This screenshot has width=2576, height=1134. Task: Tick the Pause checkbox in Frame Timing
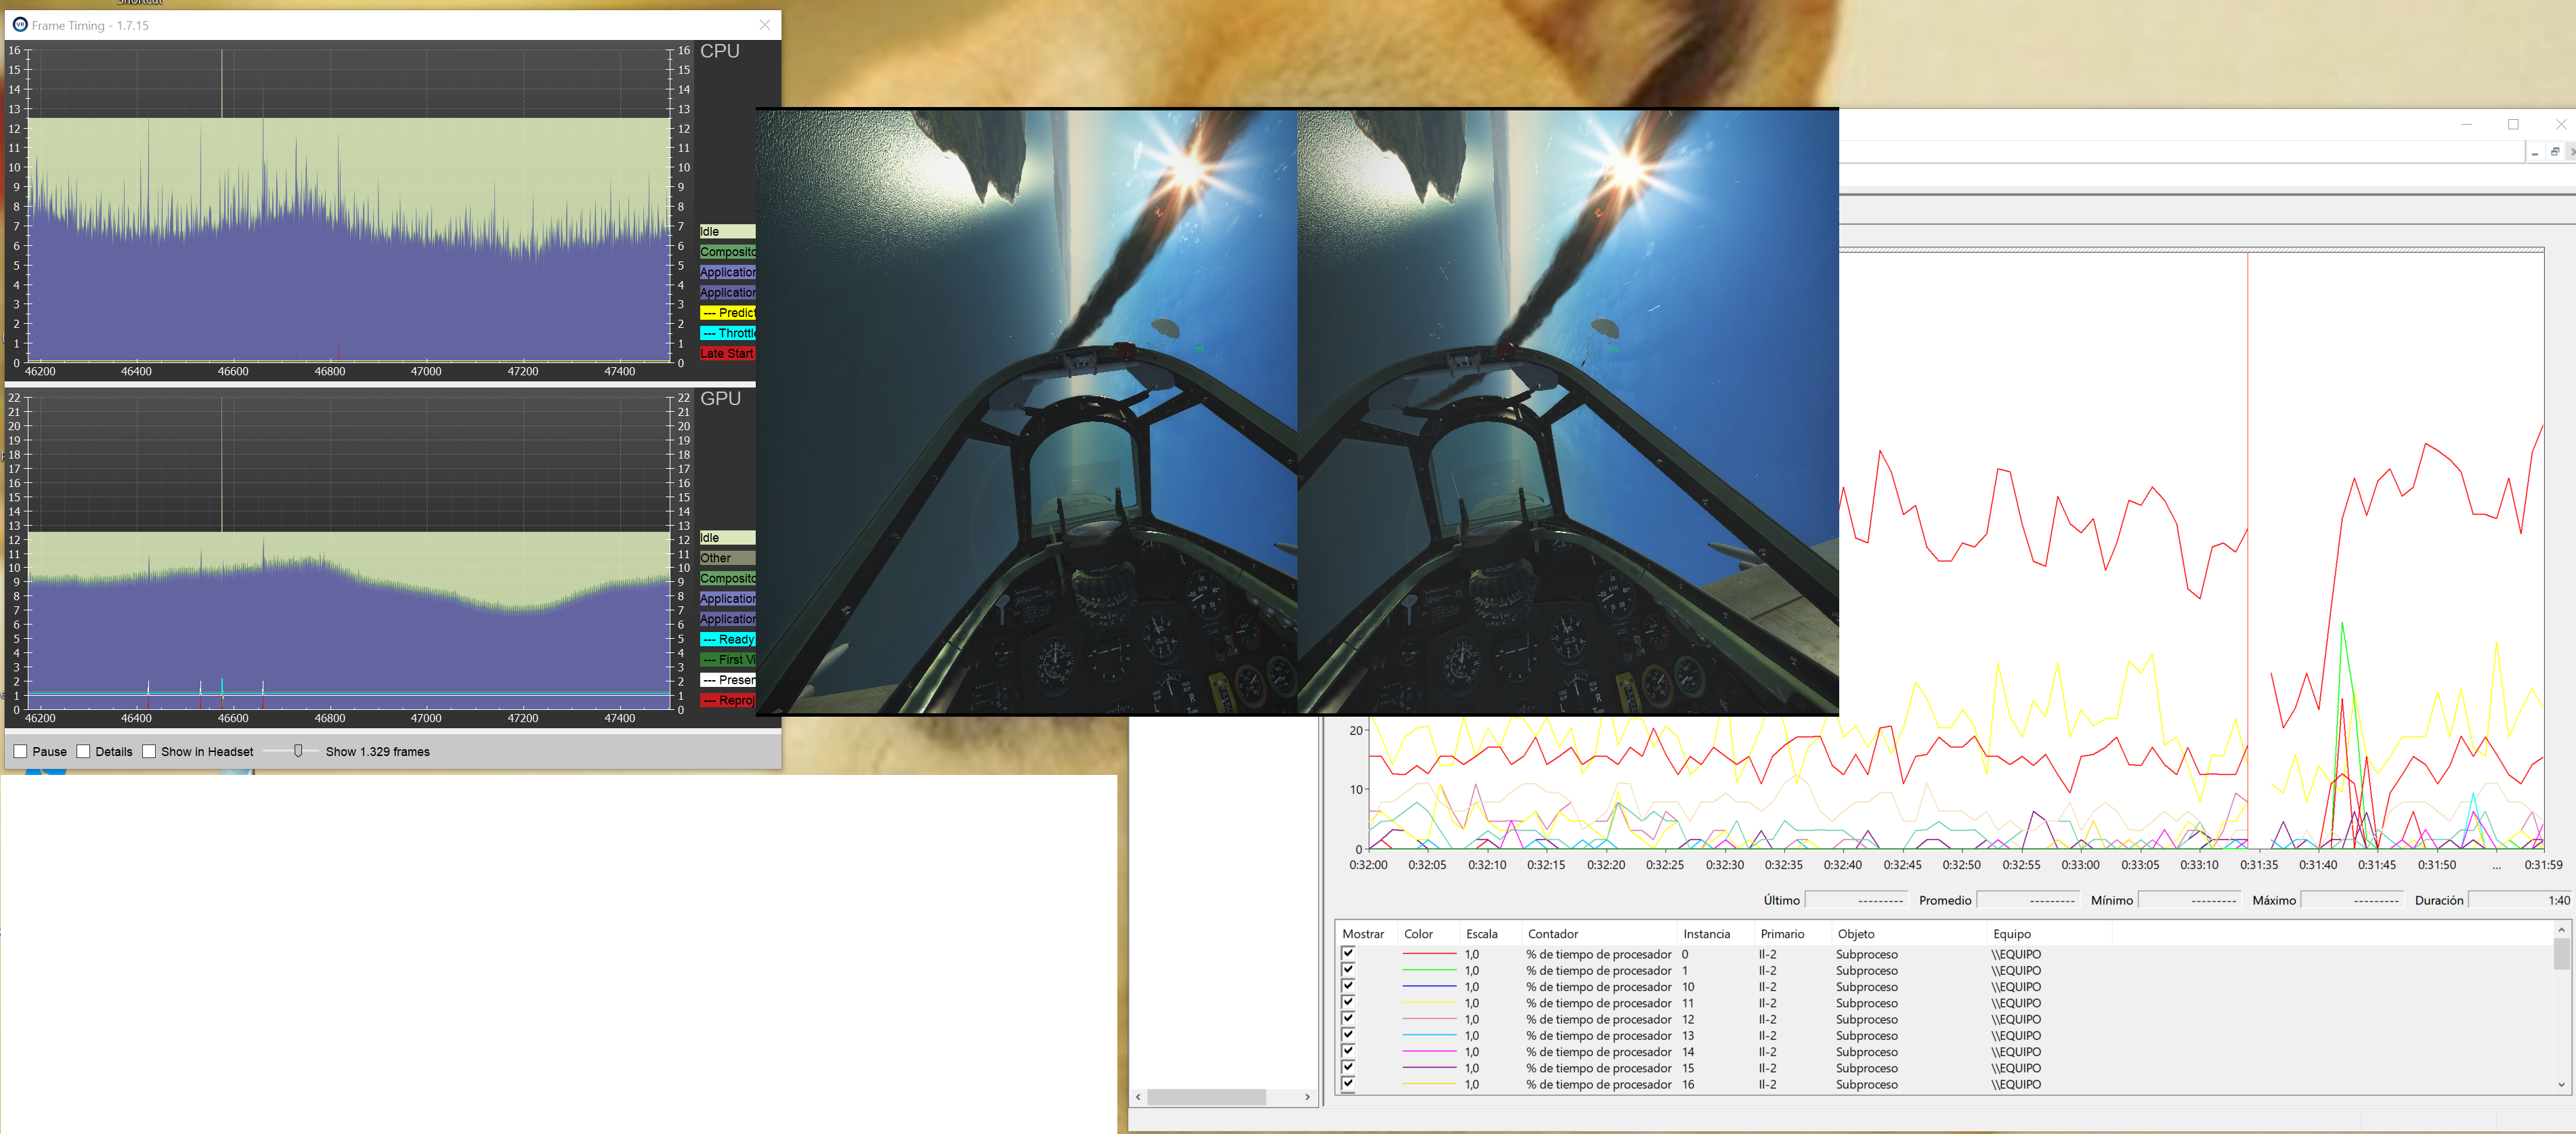coord(20,751)
